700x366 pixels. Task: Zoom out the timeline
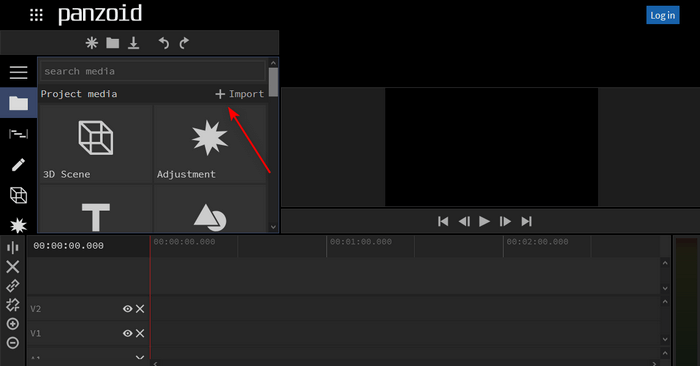(13, 343)
